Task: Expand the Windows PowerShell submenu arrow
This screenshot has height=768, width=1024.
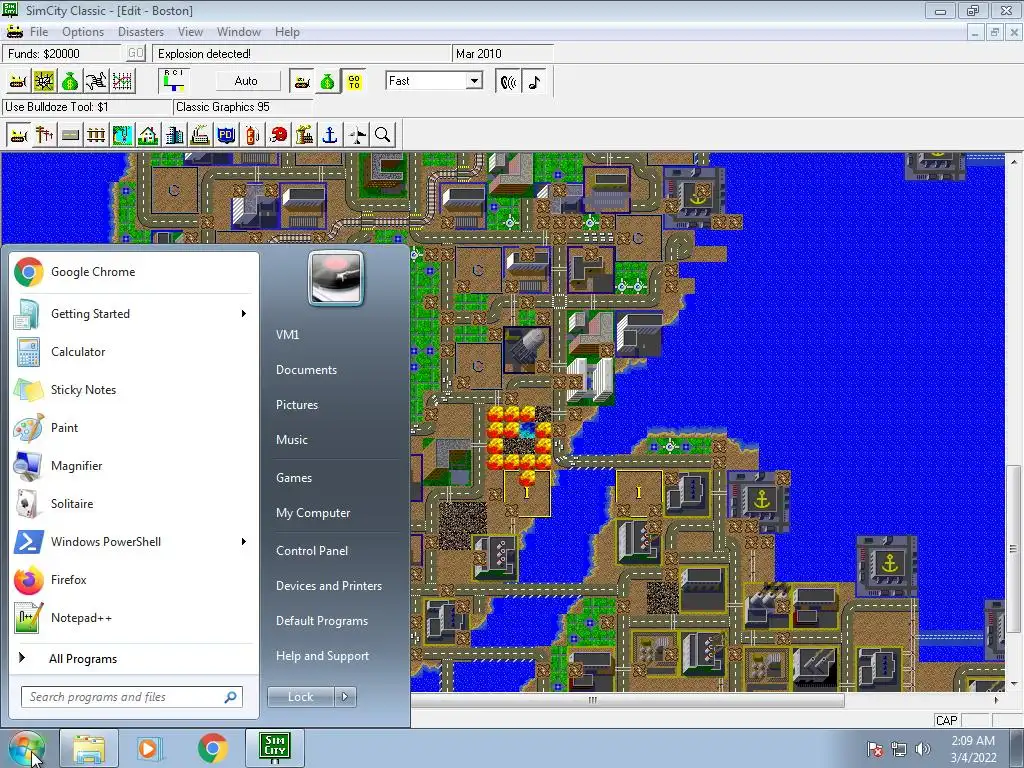Action: pyautogui.click(x=244, y=541)
